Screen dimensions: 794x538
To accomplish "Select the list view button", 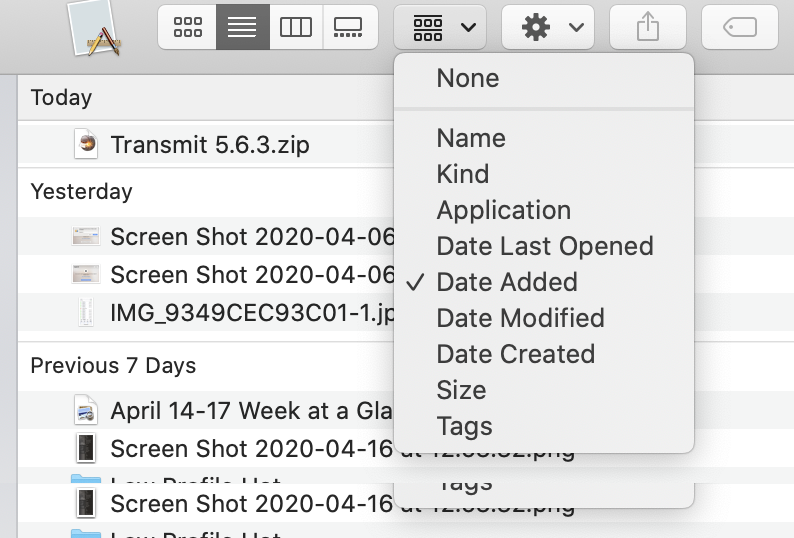I will coord(243,27).
